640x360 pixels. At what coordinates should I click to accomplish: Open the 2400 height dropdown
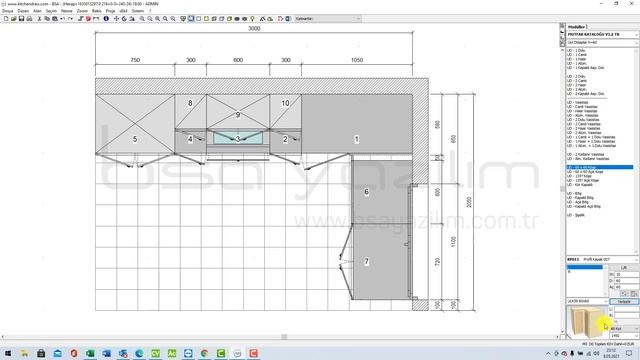point(624,336)
